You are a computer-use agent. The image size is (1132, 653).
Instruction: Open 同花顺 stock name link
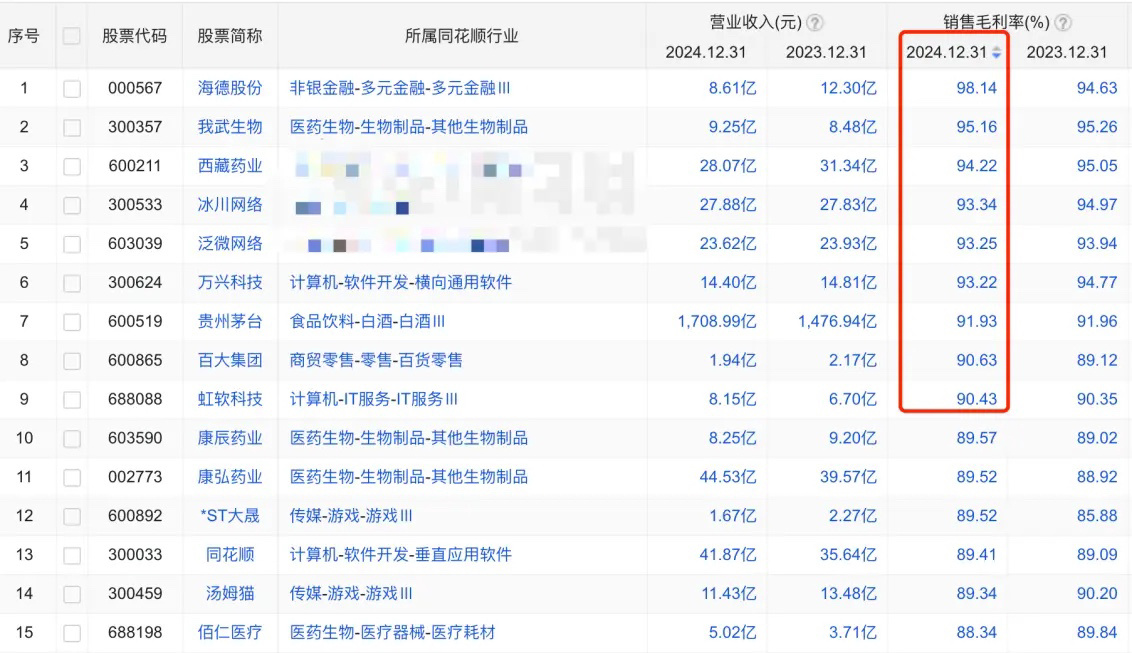tap(230, 555)
